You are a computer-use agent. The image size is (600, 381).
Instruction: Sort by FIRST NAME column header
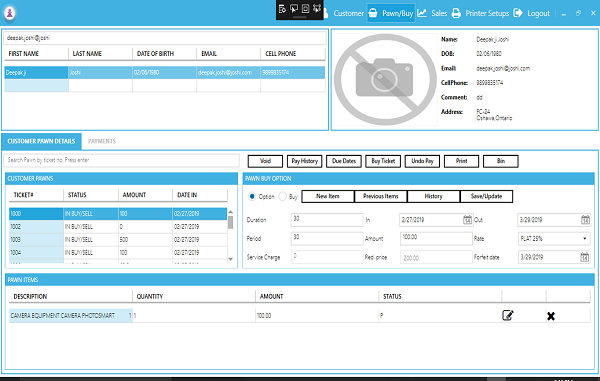pos(36,54)
